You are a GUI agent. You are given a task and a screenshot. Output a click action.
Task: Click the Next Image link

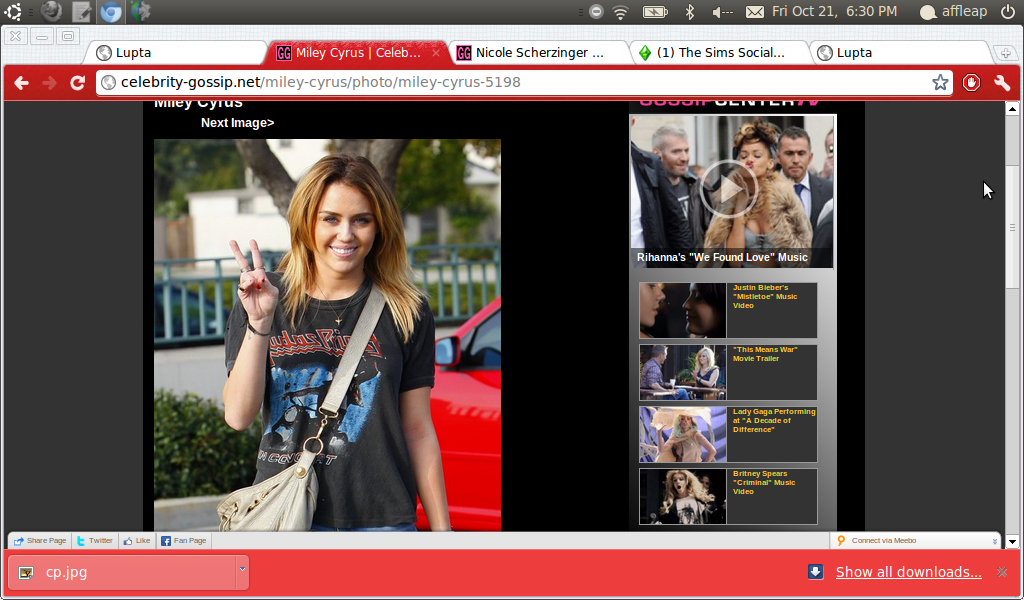(x=238, y=123)
